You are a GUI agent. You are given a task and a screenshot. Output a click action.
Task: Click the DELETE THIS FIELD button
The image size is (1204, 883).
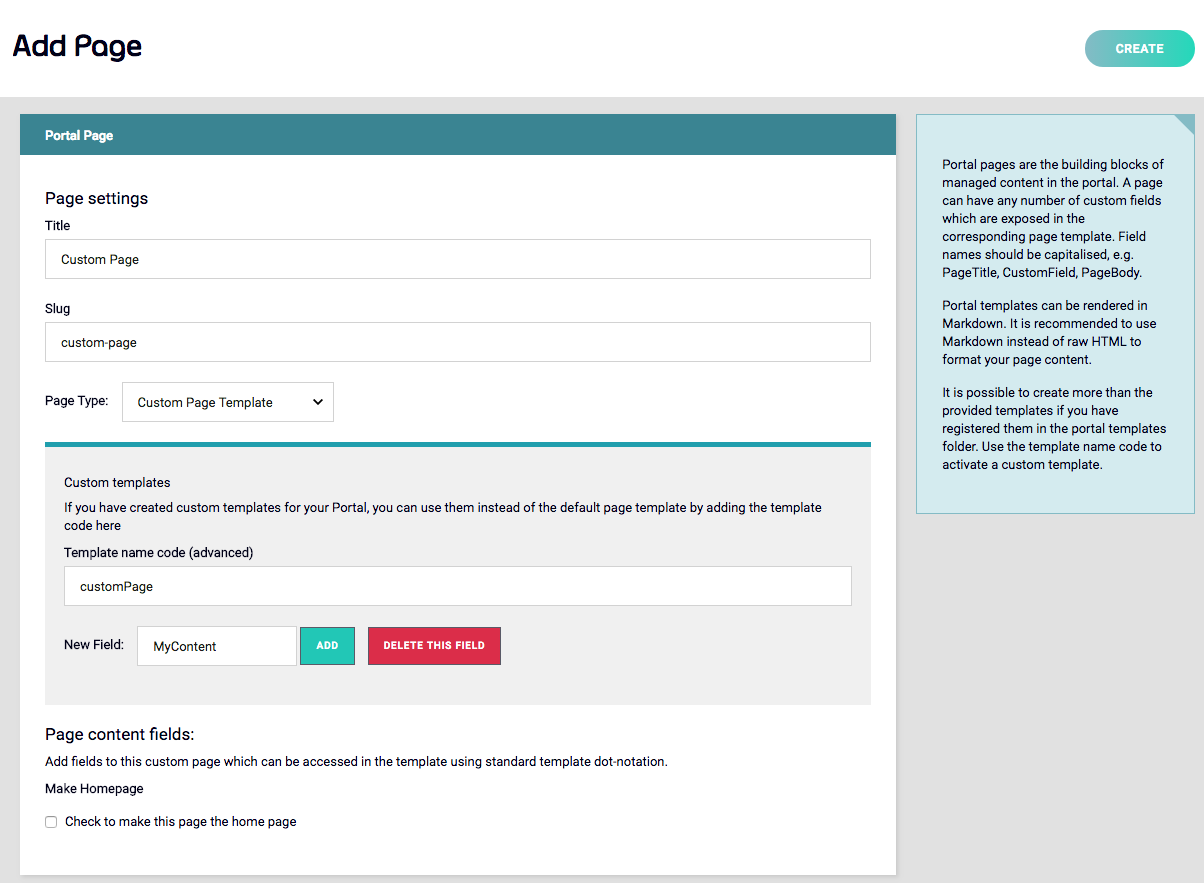pos(434,646)
